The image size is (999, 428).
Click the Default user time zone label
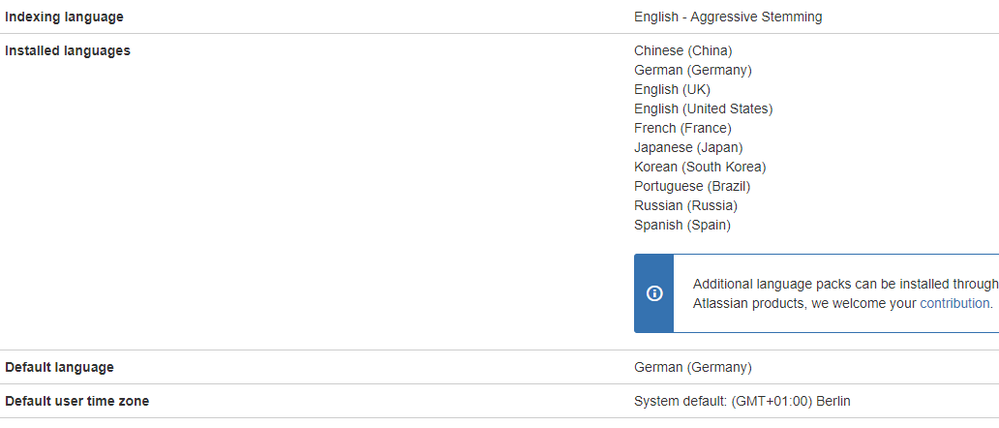78,401
